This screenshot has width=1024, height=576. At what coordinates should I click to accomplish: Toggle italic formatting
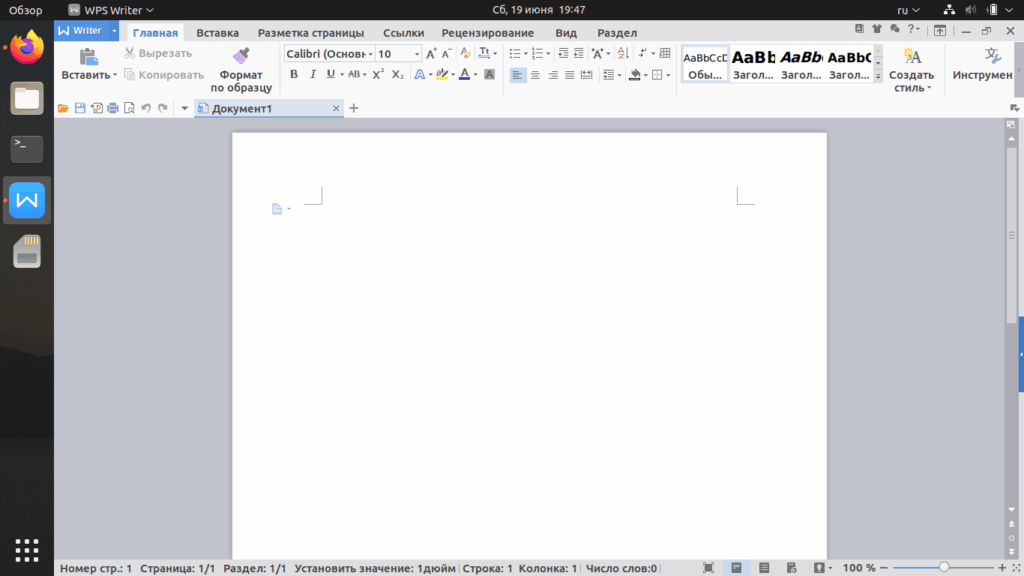tap(313, 74)
